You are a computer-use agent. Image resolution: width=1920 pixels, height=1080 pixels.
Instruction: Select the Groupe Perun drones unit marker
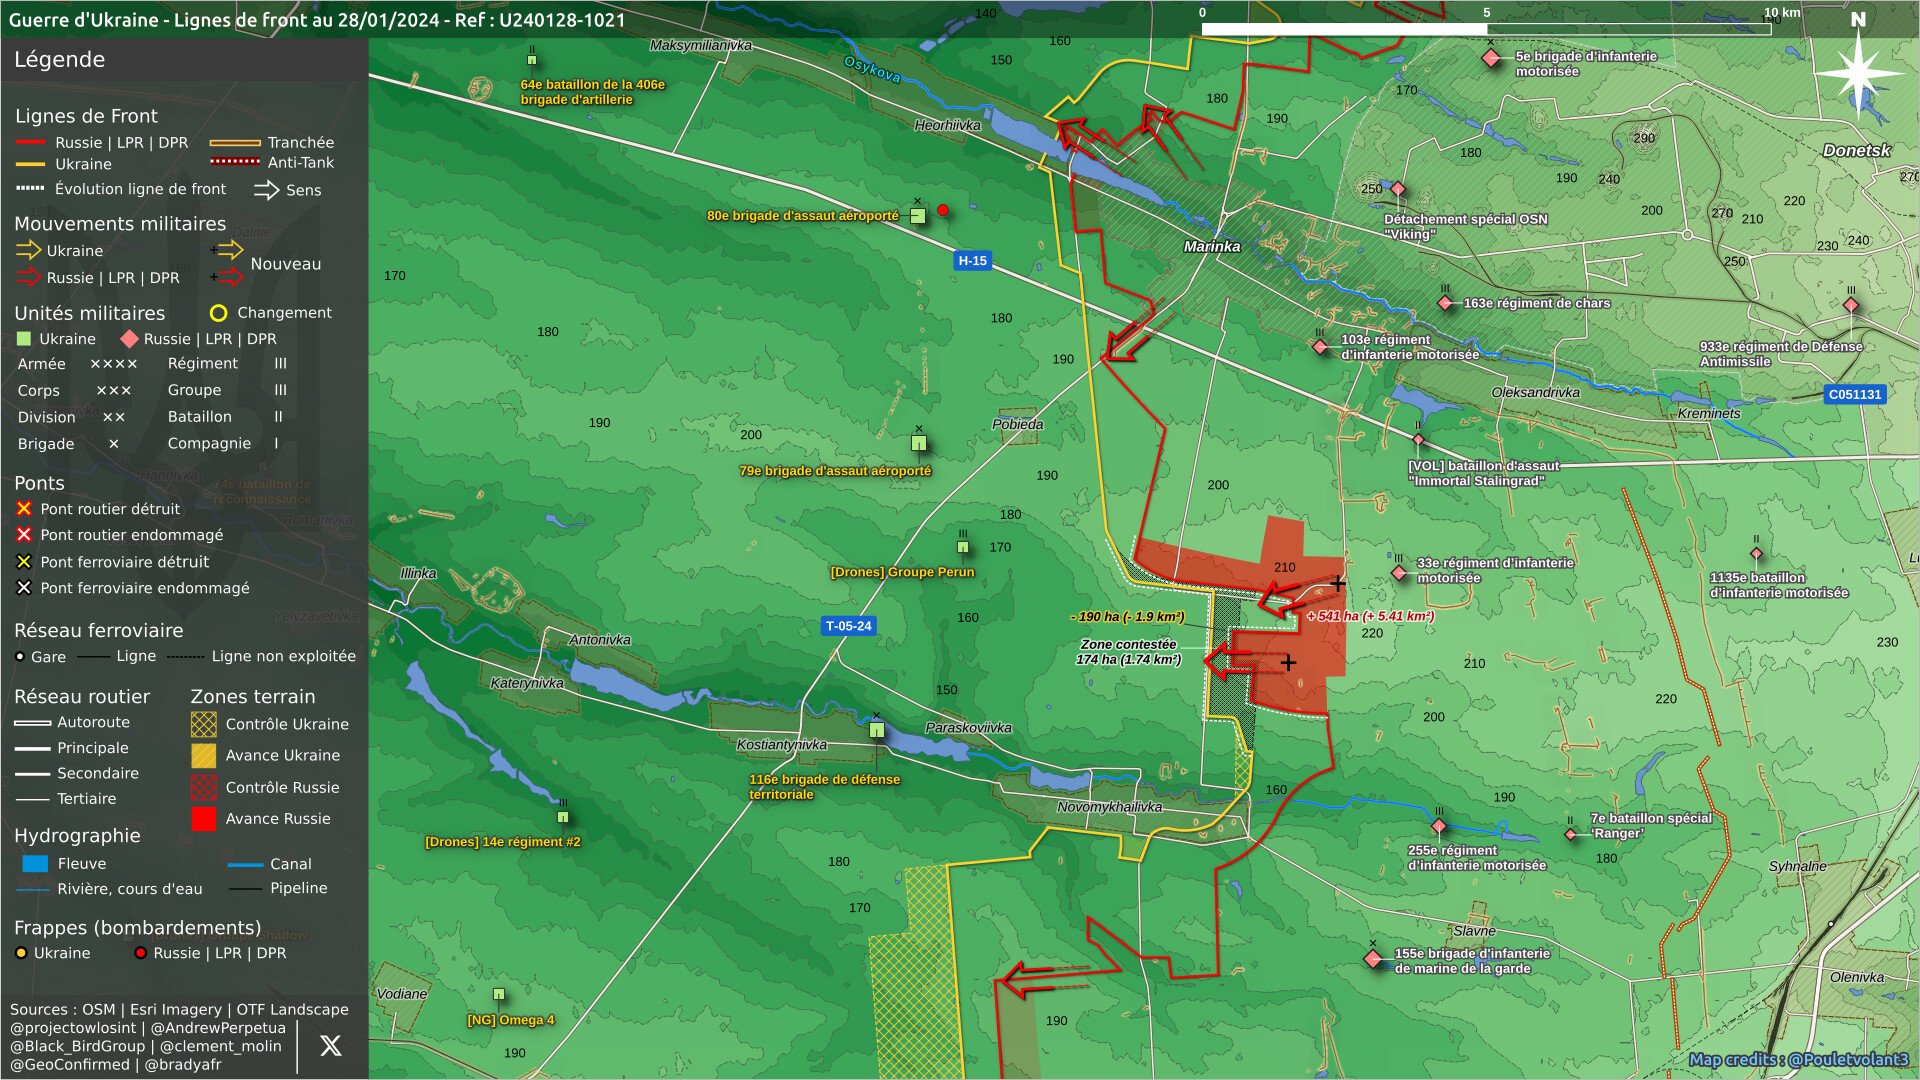click(963, 547)
